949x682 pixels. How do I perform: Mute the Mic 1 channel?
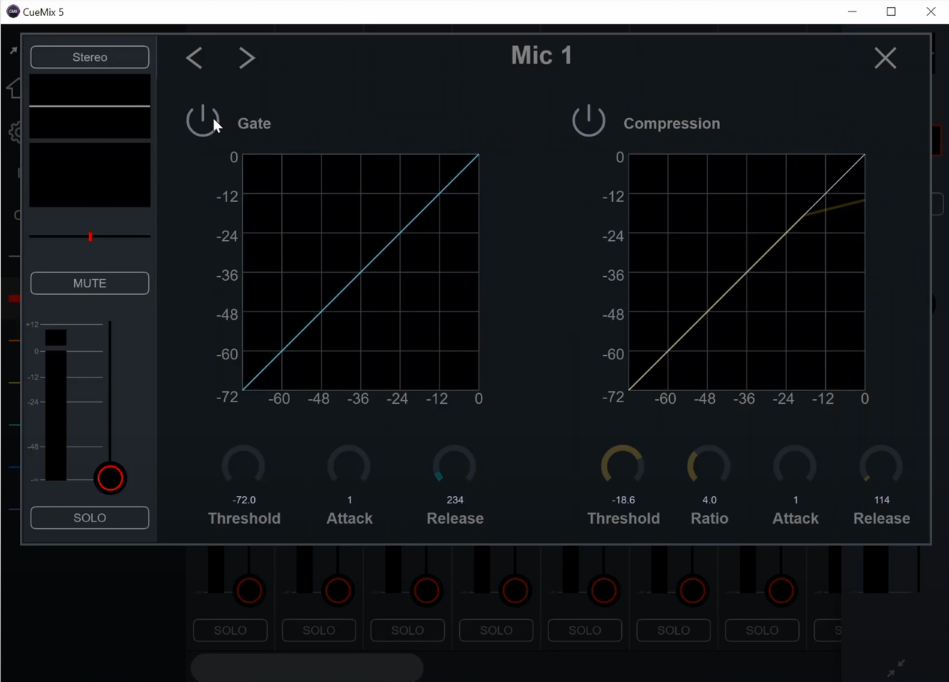click(90, 283)
